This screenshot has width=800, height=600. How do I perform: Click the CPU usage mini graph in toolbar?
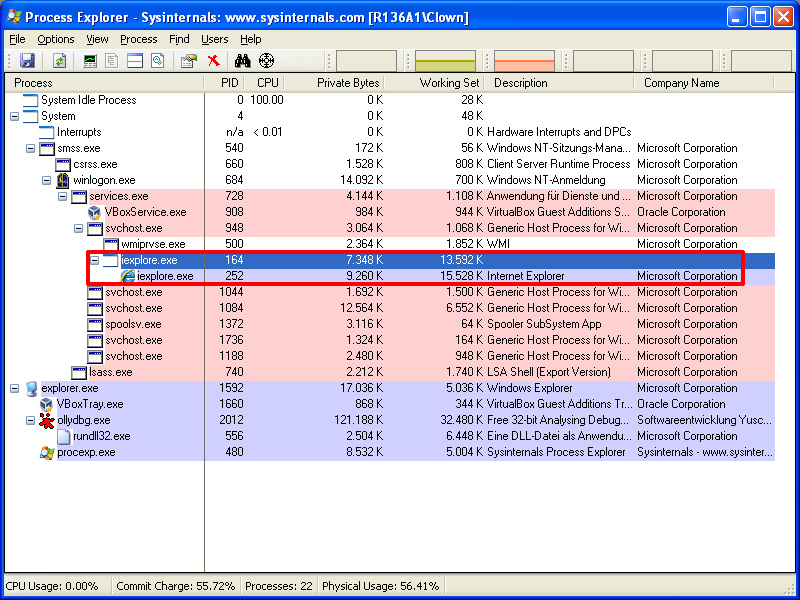pos(366,61)
